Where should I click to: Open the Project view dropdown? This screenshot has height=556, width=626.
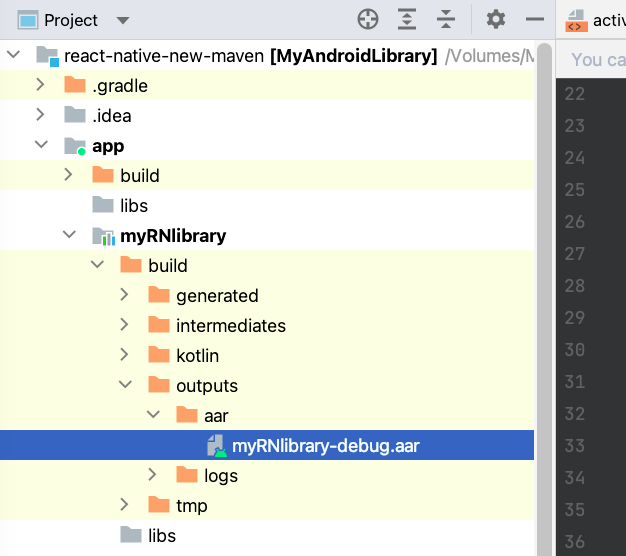(122, 21)
